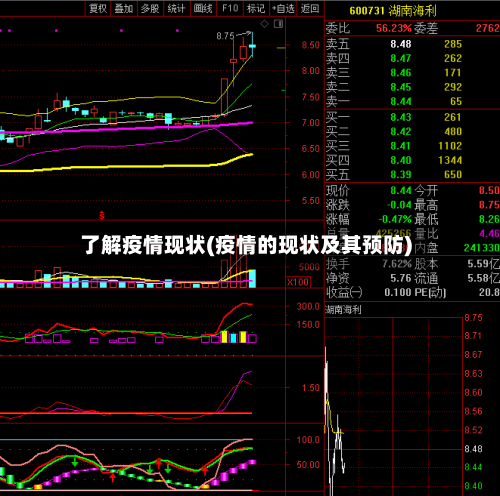This screenshot has width=500, height=496.
Task: Select the 买五 bid row at 8.39
Action: click(x=412, y=175)
